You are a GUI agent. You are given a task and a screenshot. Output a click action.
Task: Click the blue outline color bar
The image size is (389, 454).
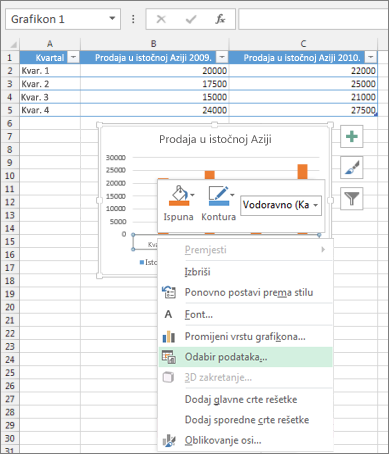(219, 203)
